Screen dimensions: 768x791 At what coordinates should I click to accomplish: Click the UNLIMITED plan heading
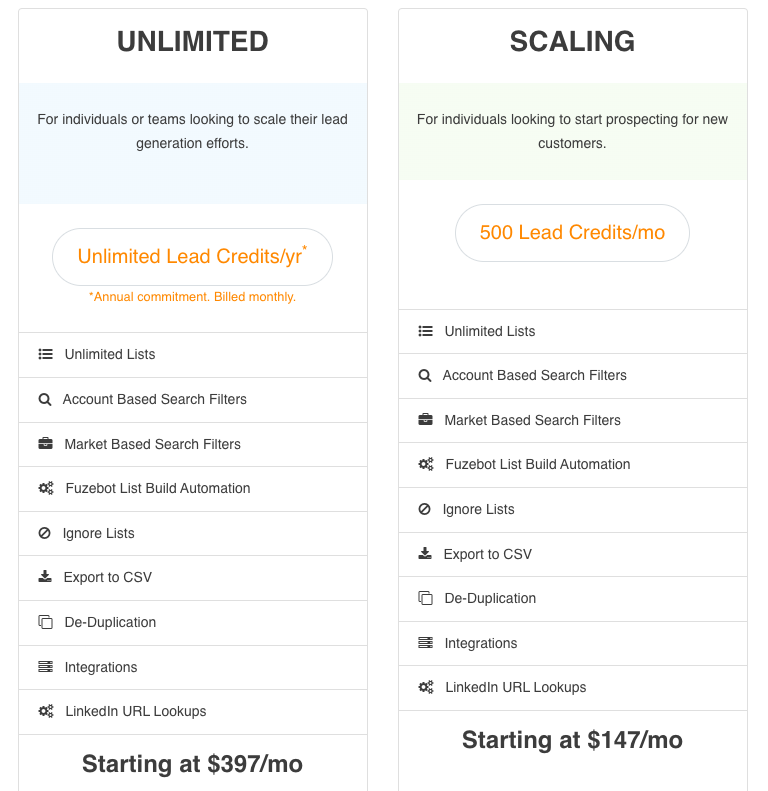[193, 41]
